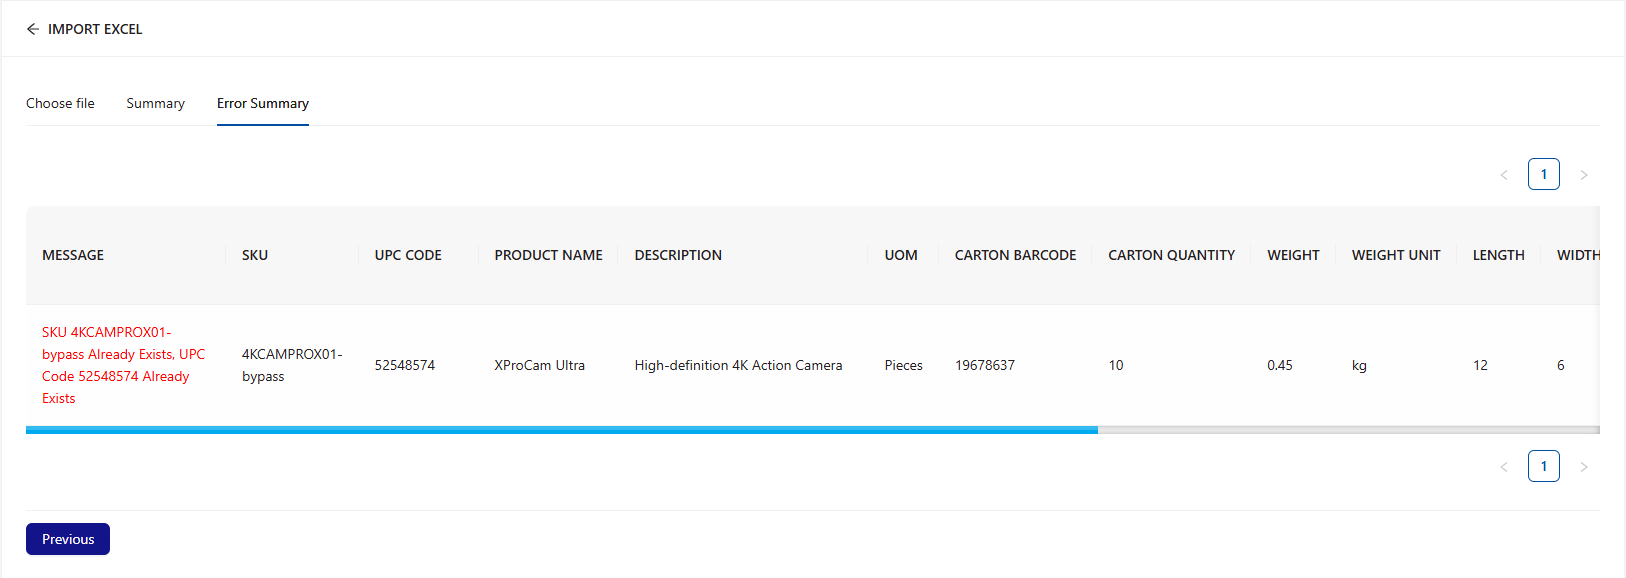Click the carton barcode 19678637
Viewport: 1626px width, 578px height.
[985, 365]
